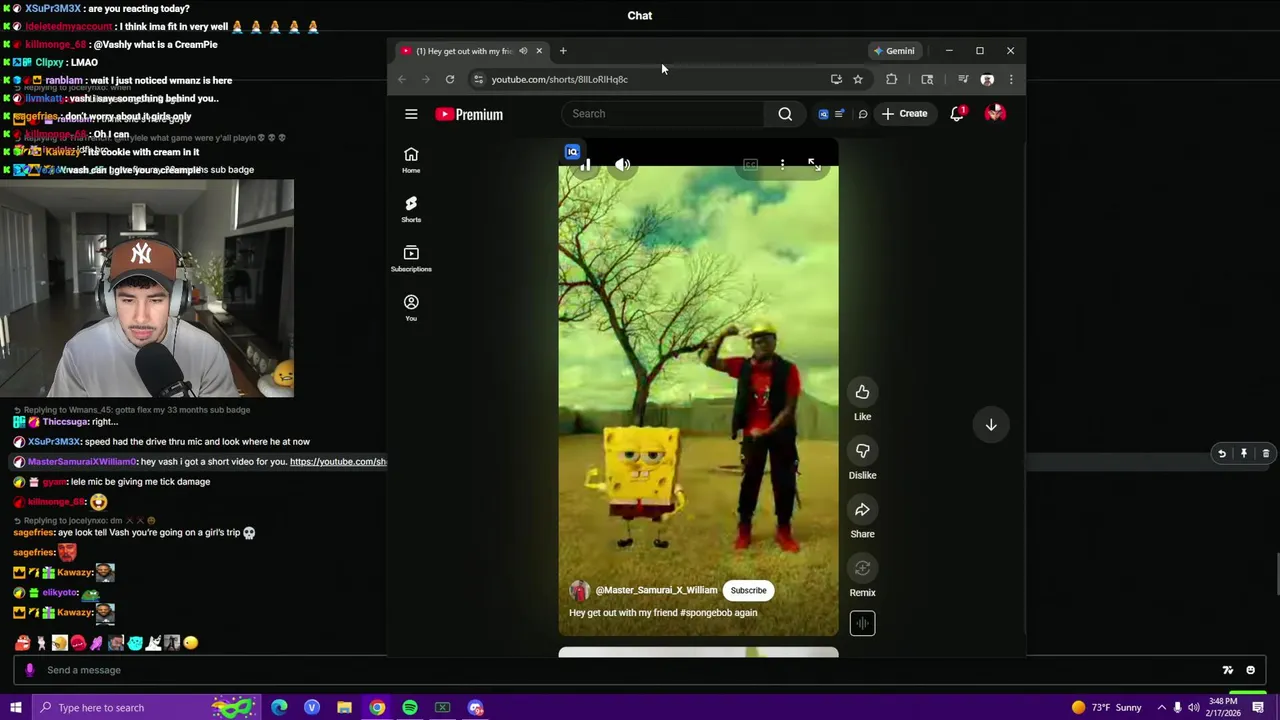The height and width of the screenshot is (720, 1280).
Task: Open the Xbox Game Bar taskbar icon
Action: [442, 708]
